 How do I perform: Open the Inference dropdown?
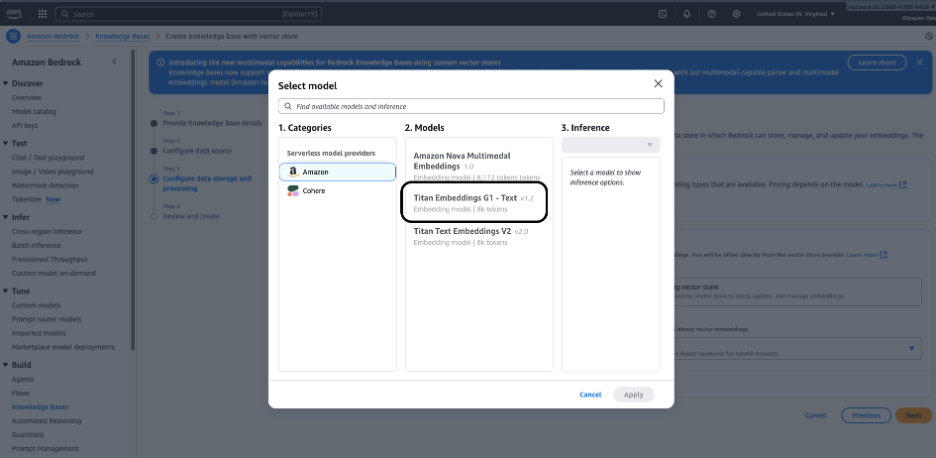click(x=611, y=145)
